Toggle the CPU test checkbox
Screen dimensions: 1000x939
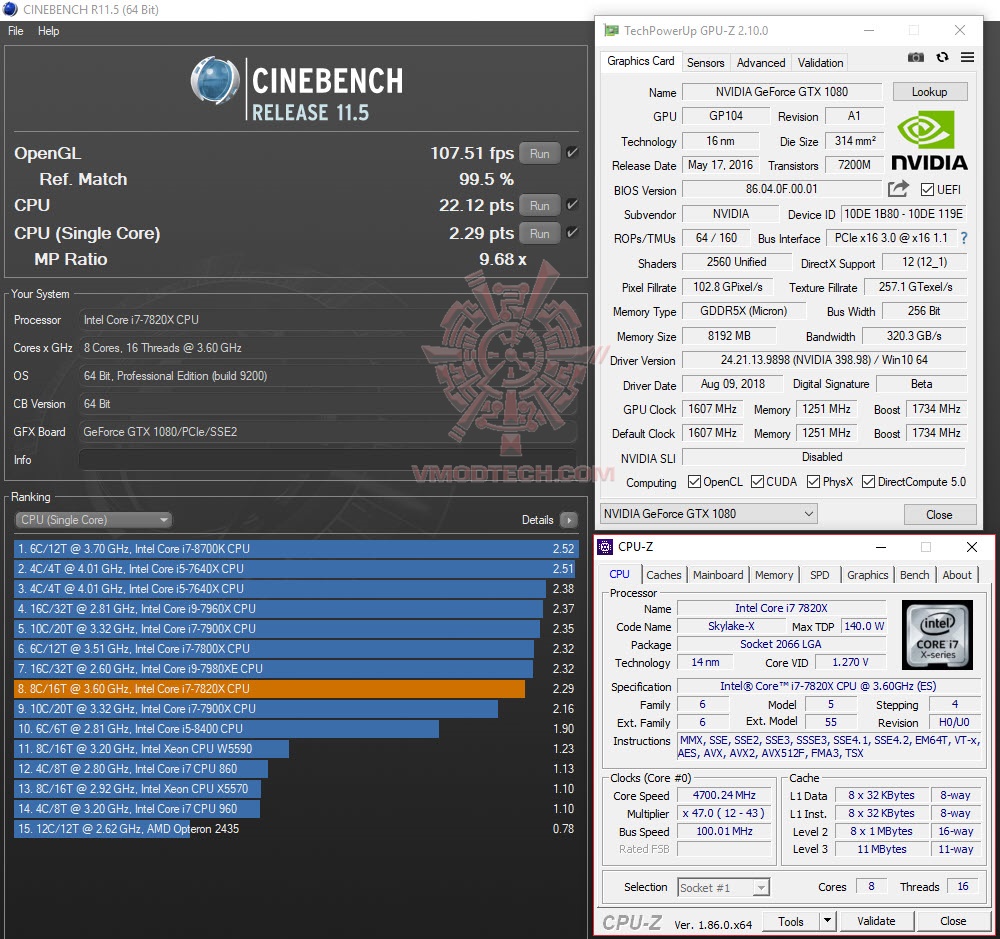(x=572, y=204)
